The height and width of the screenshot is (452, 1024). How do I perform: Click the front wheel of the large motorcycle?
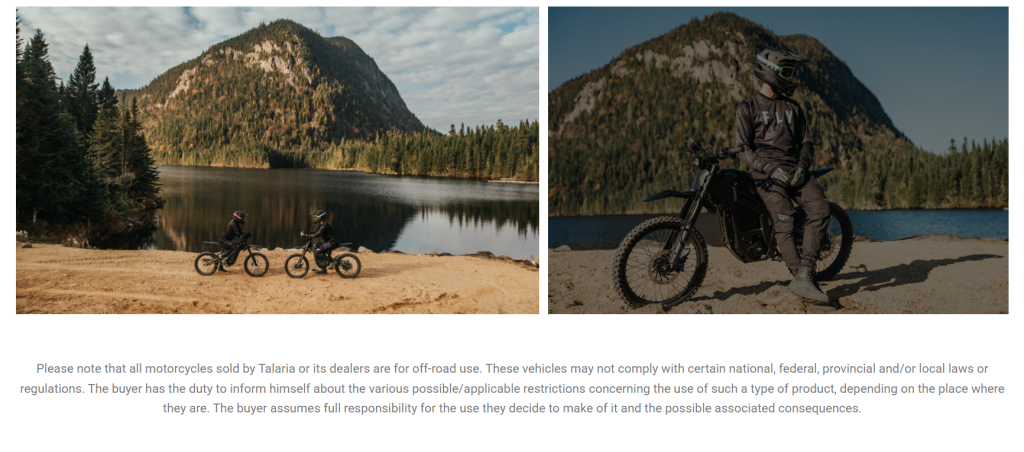tap(660, 263)
